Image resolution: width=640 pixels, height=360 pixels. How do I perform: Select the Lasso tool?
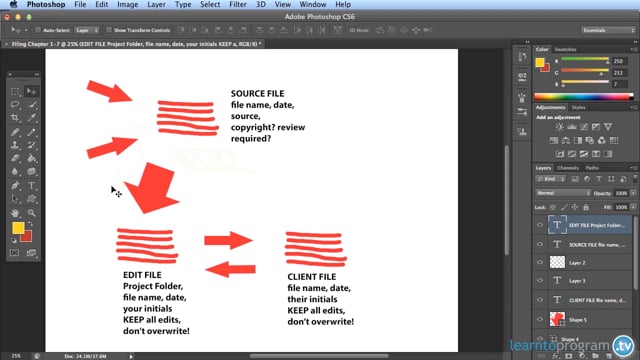coord(15,104)
